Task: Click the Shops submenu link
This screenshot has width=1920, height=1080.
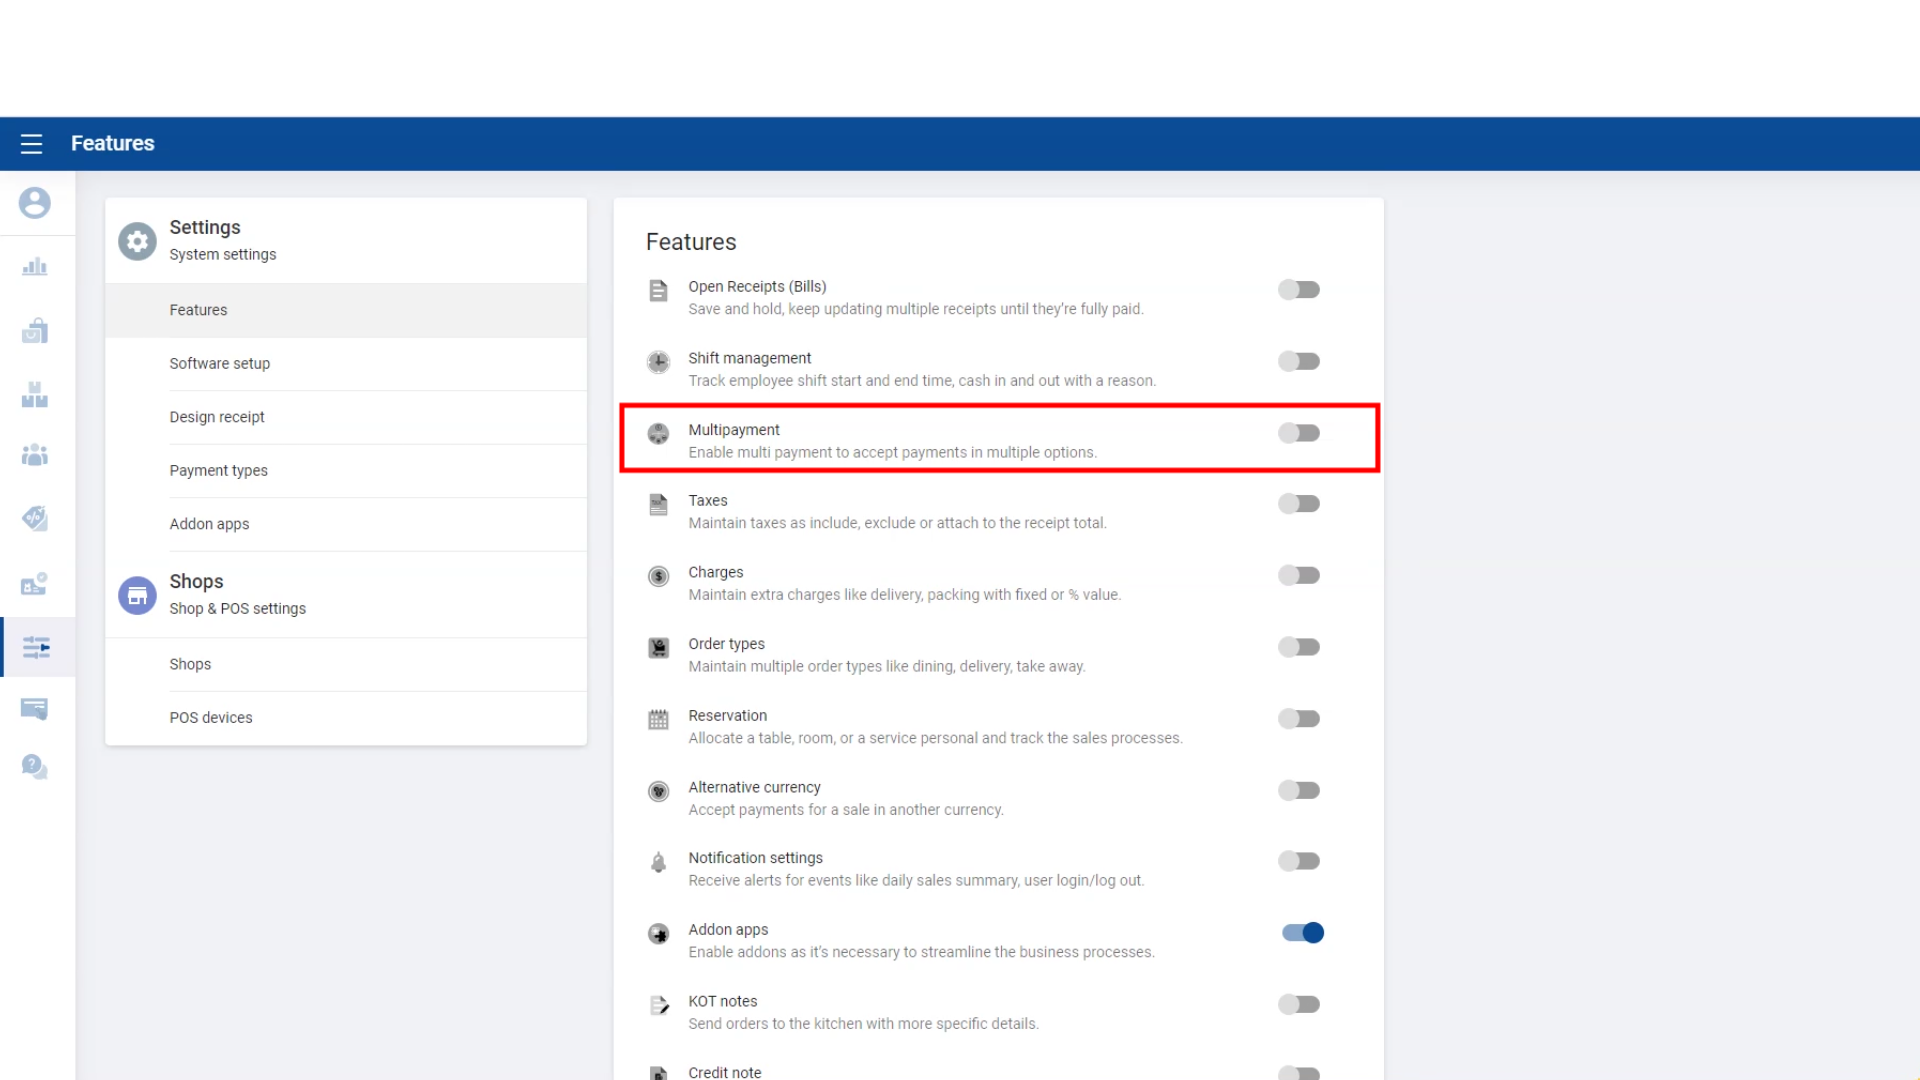Action: click(190, 665)
